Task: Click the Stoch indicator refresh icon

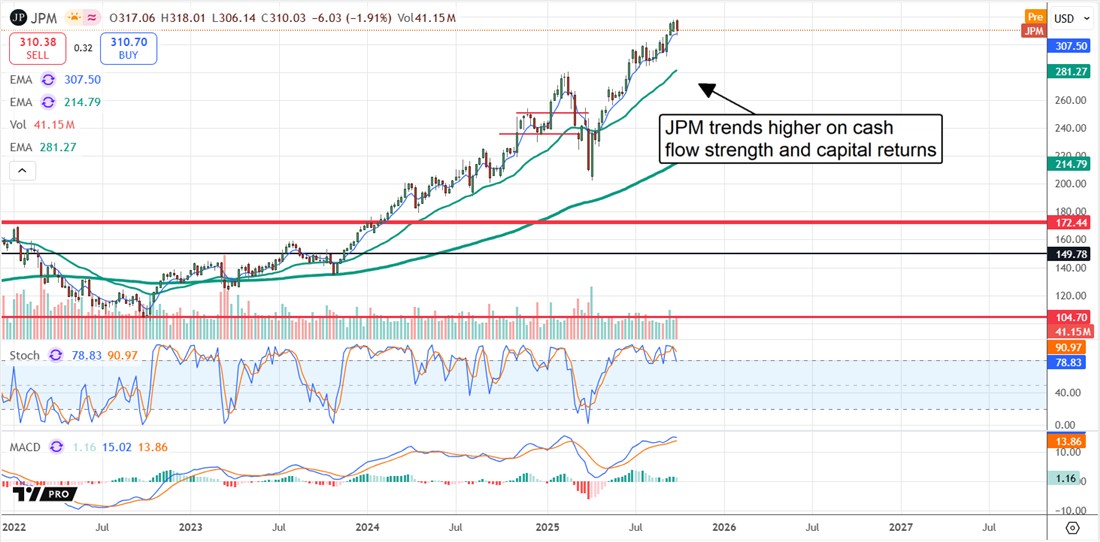Action: [x=56, y=356]
